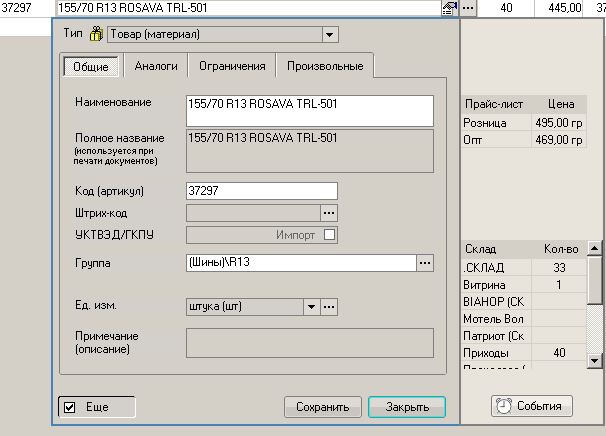This screenshot has width=606, height=436.
Task: Click the УКТВЭД/ГКПУ field
Action: point(262,235)
